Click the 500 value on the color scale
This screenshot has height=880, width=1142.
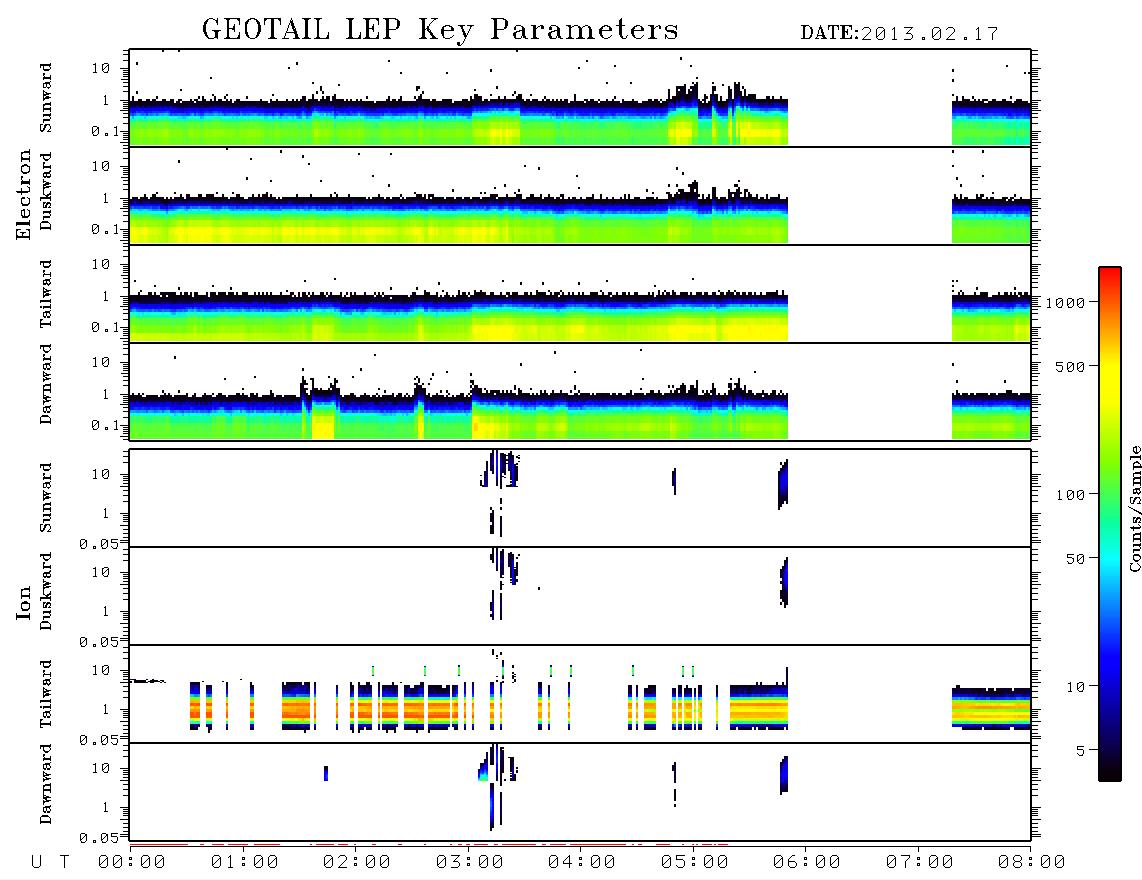(x=1071, y=367)
